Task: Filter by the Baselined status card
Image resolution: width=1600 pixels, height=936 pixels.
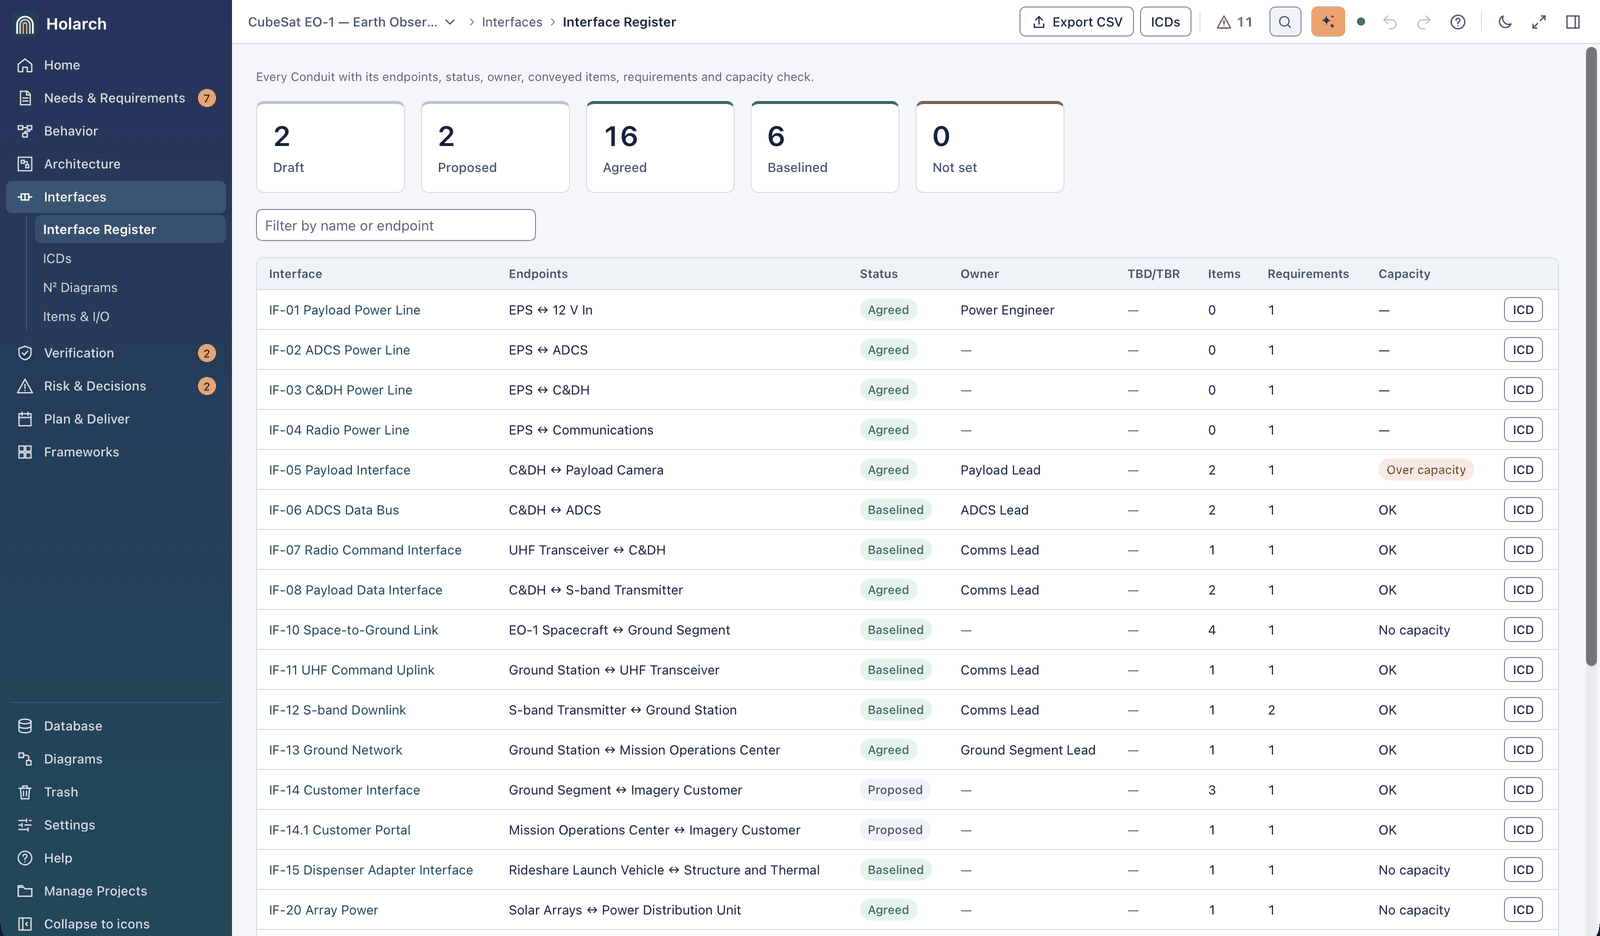Action: coord(825,147)
